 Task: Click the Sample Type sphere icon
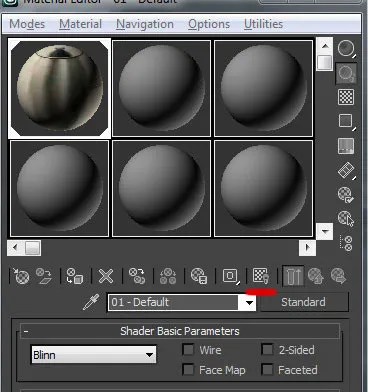346,48
